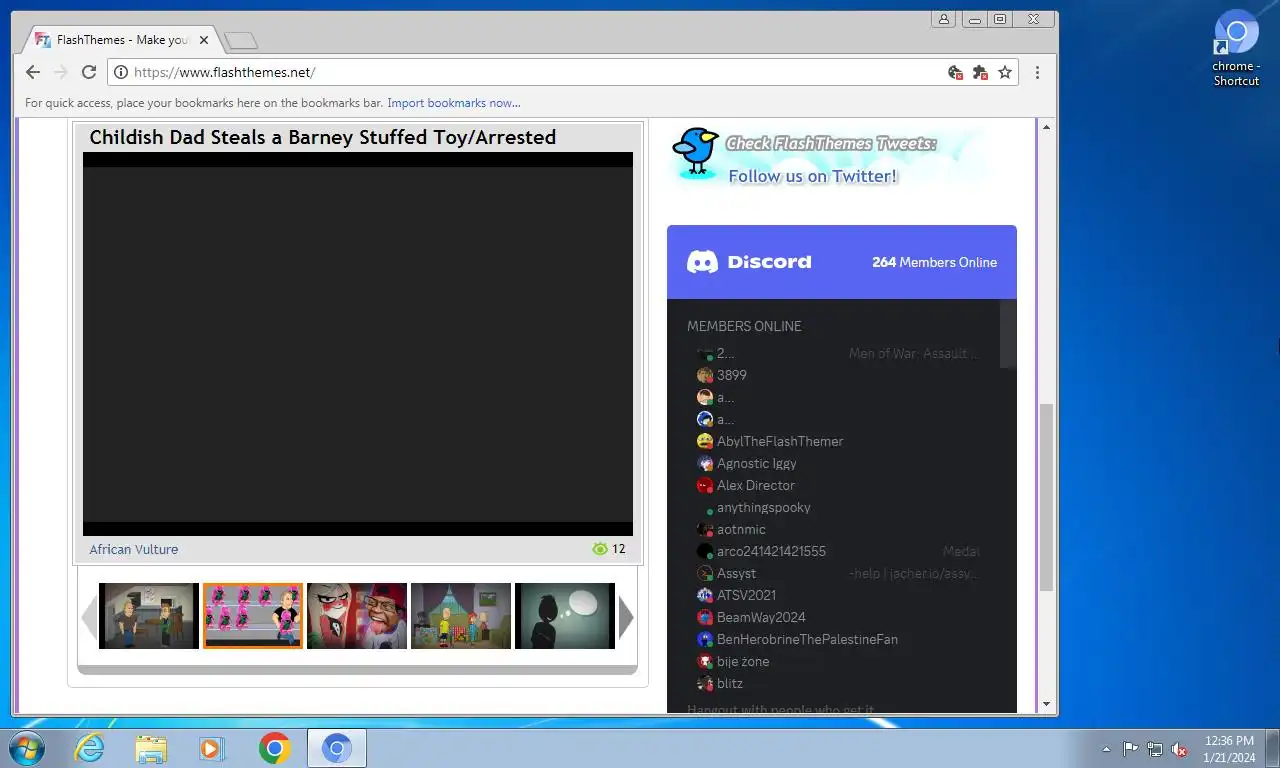Click the black video player area
Image resolution: width=1280 pixels, height=768 pixels.
coord(358,344)
